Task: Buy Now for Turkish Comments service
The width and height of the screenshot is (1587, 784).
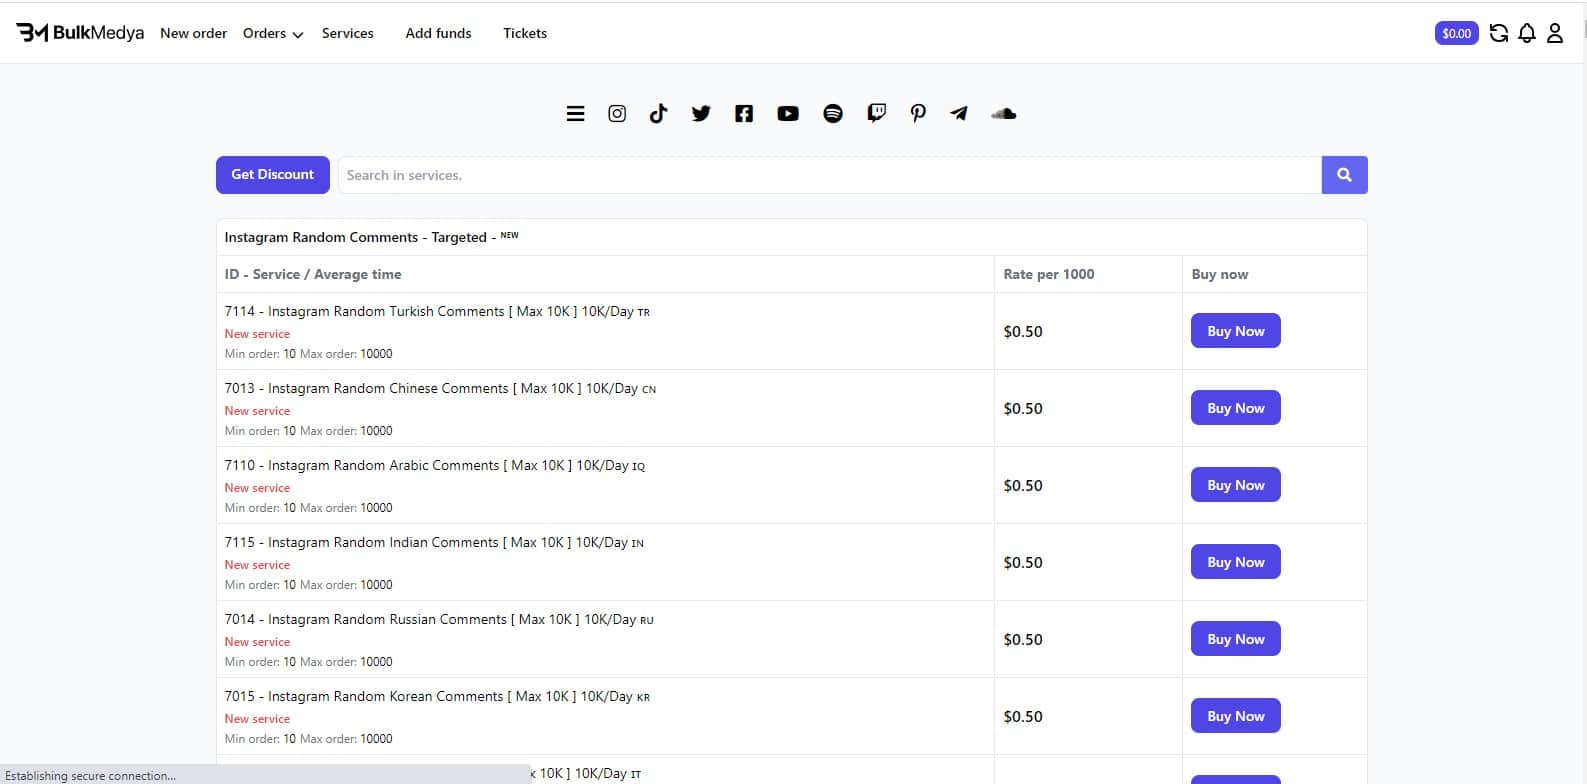Action: 1235,331
